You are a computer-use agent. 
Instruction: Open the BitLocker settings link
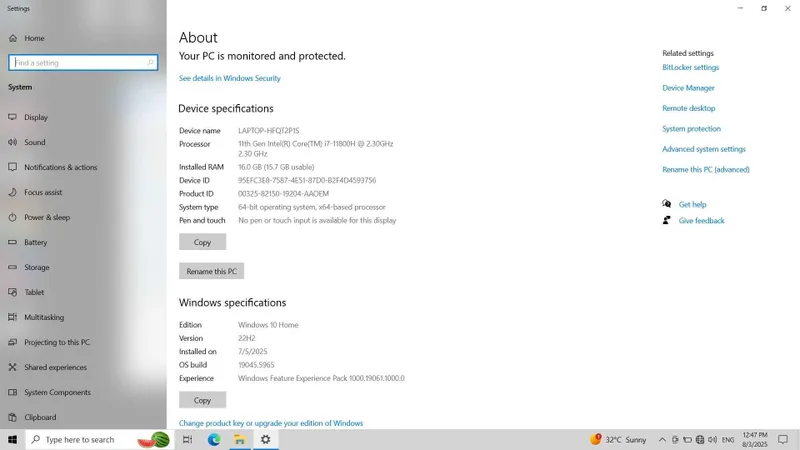[690, 67]
